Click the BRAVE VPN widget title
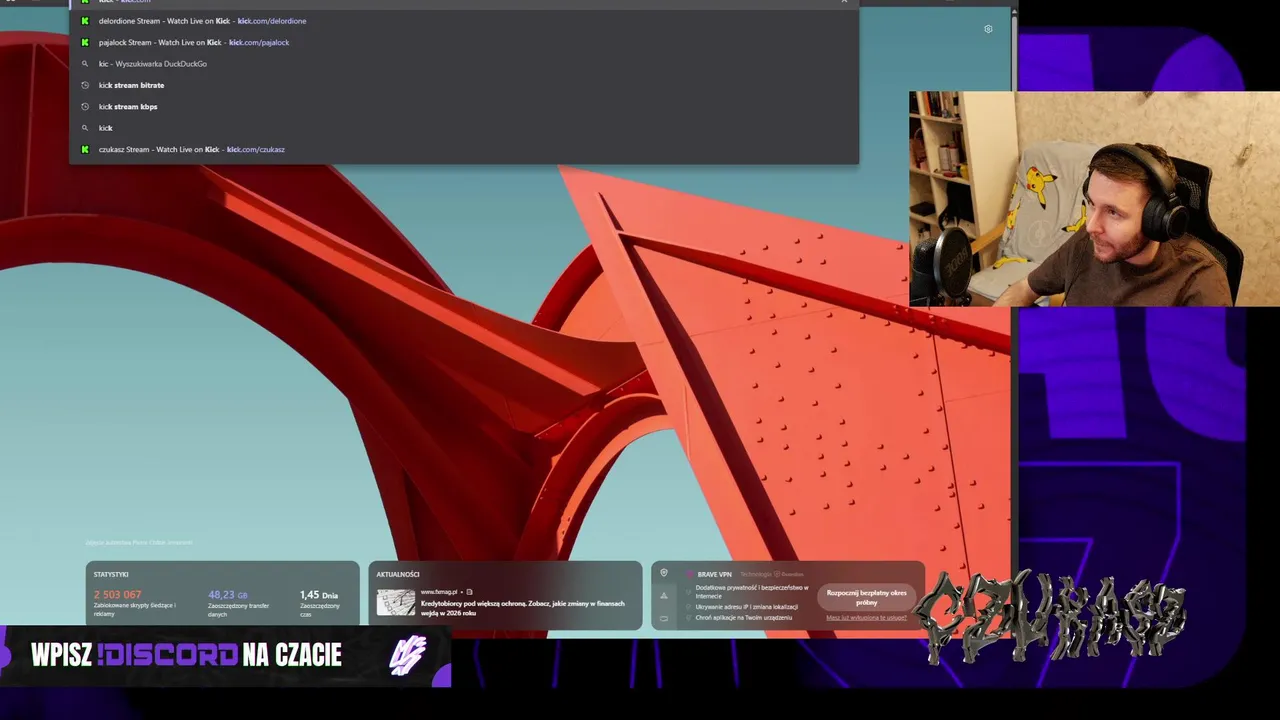This screenshot has height=720, width=1280. click(x=715, y=574)
